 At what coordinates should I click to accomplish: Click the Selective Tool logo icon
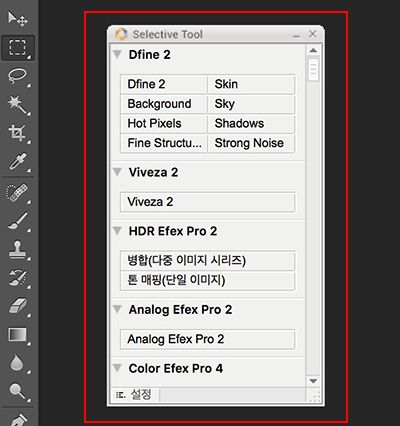(x=121, y=34)
